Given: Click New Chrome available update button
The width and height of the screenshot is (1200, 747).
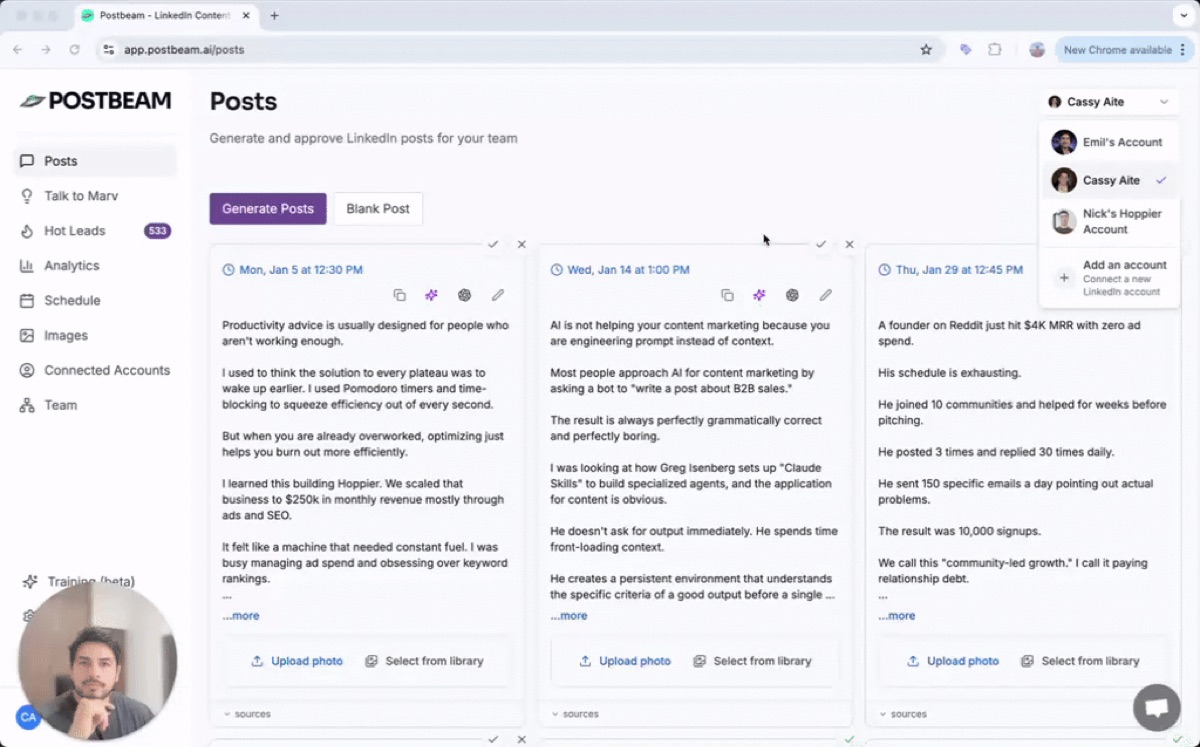Looking at the screenshot, I should pyautogui.click(x=1124, y=49).
